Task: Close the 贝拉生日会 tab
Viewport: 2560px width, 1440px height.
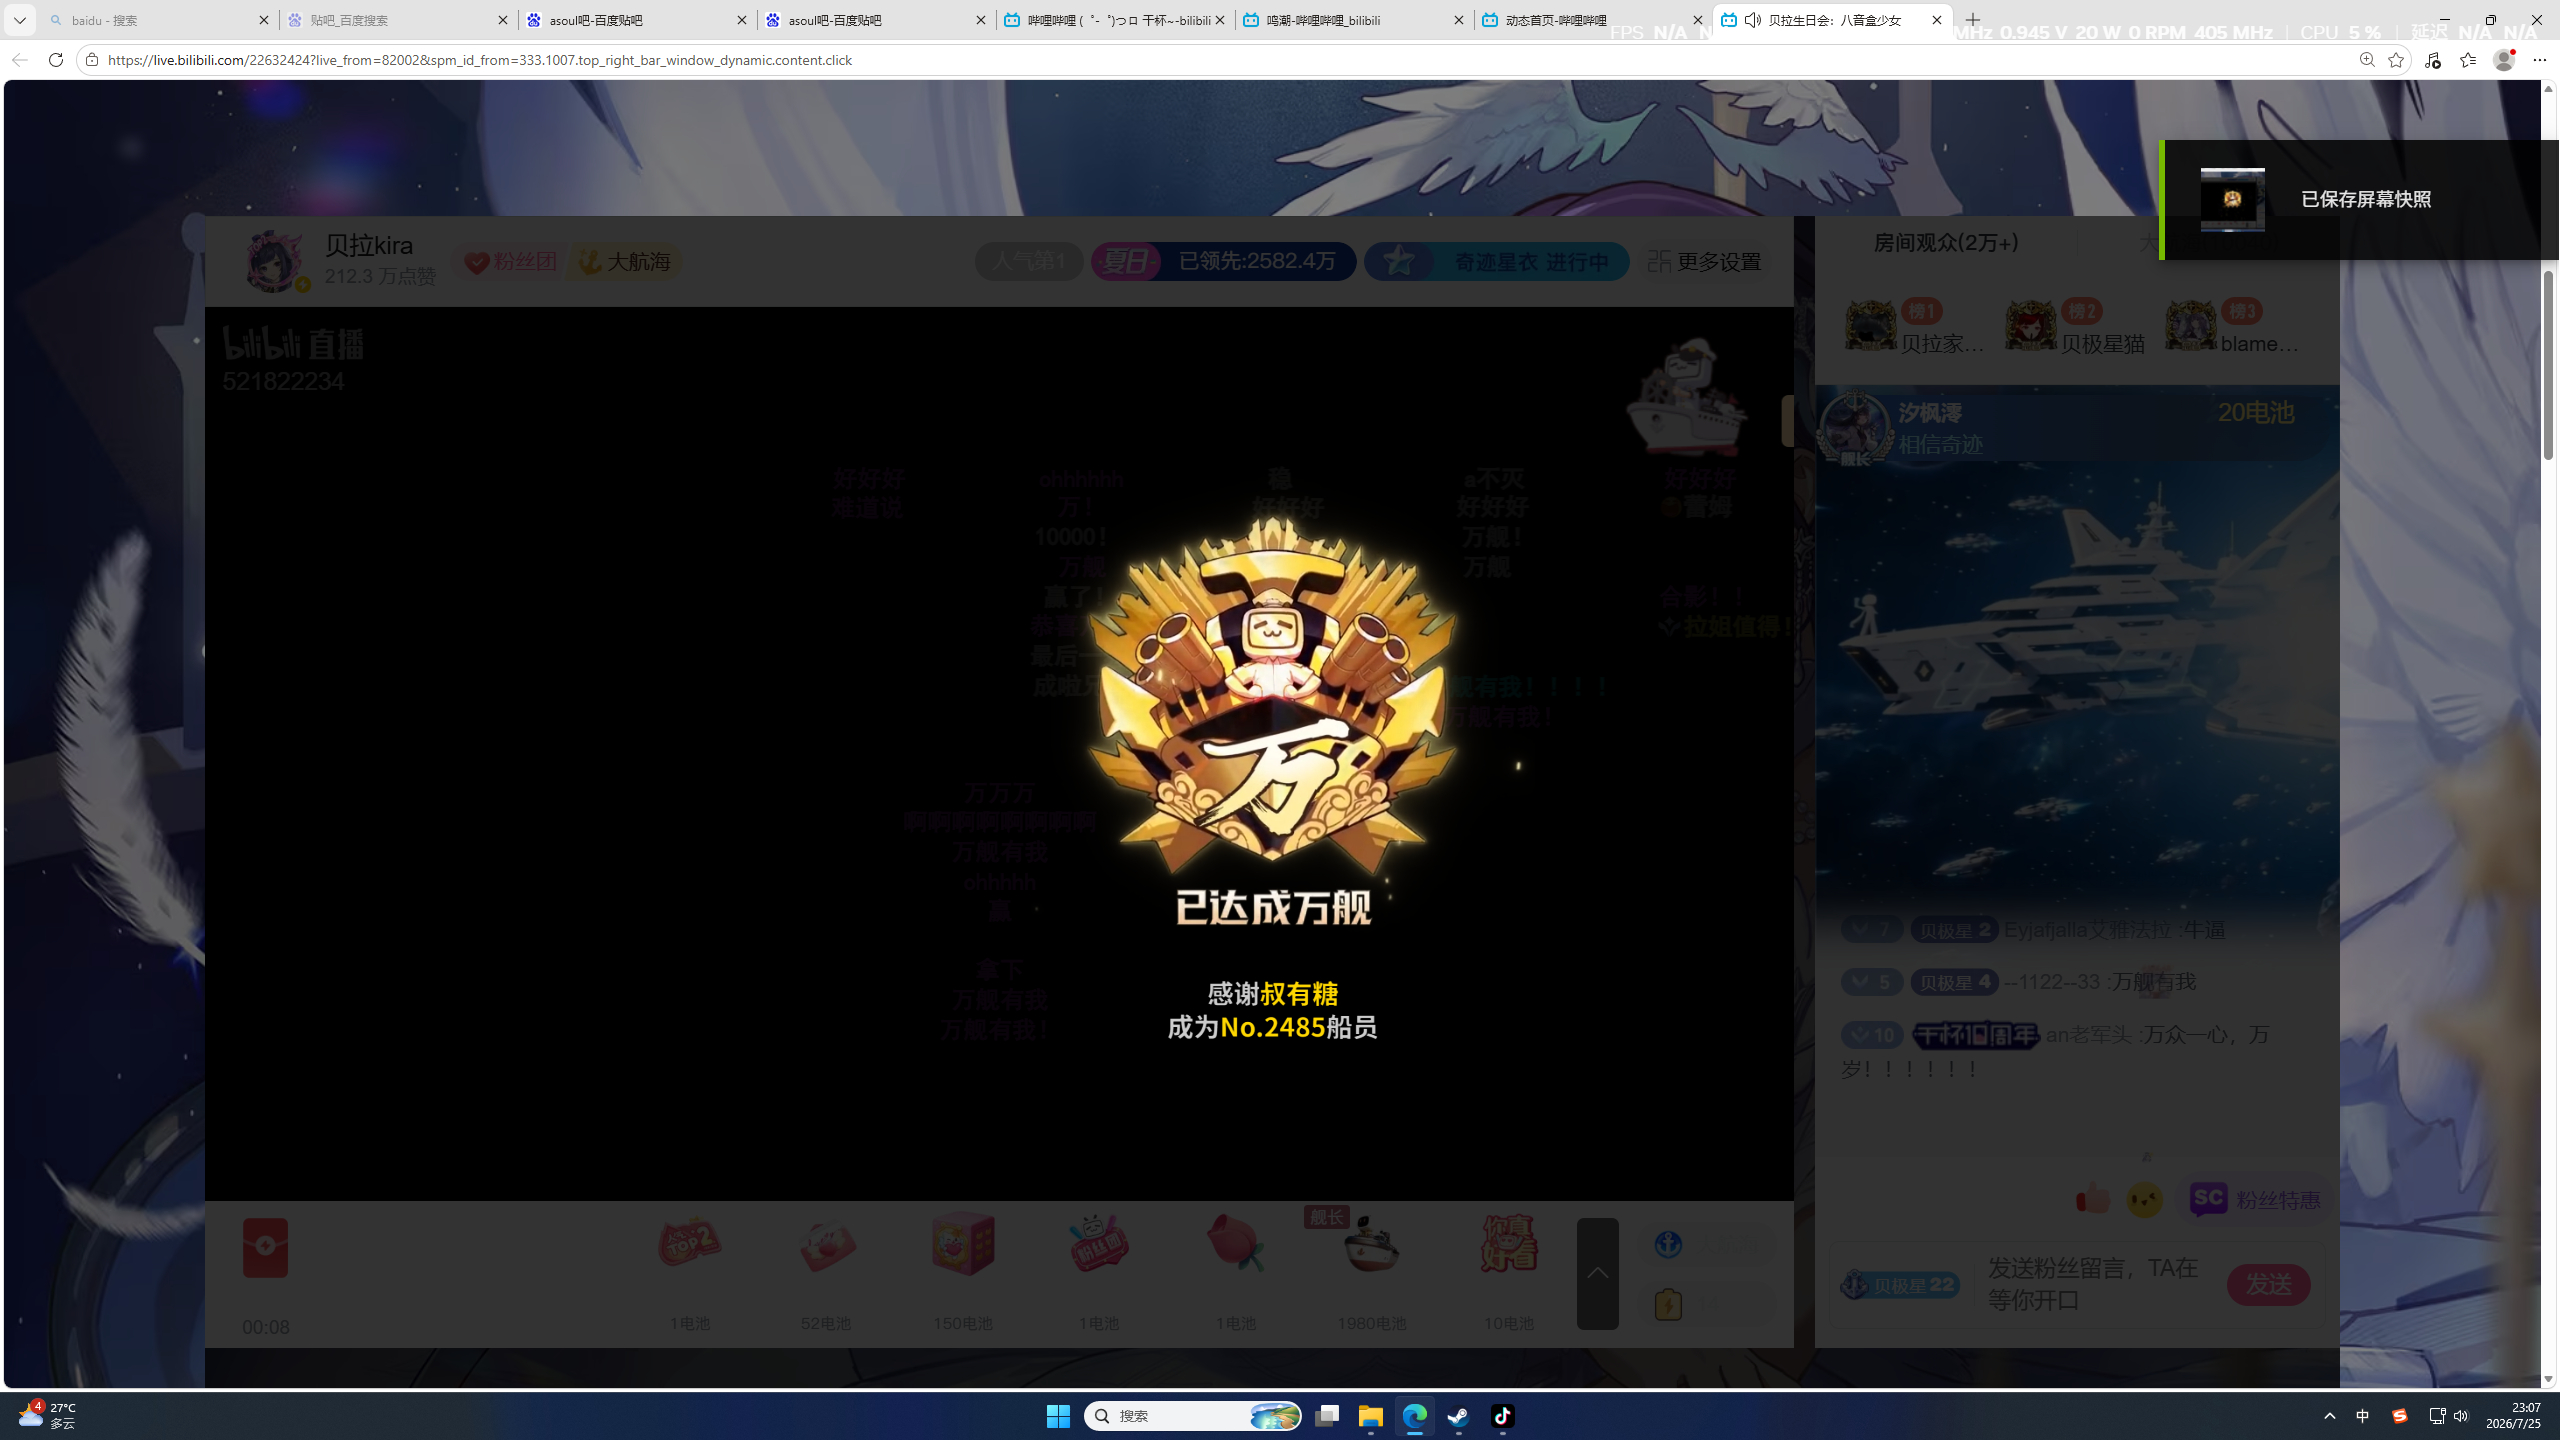Action: click(x=1937, y=20)
